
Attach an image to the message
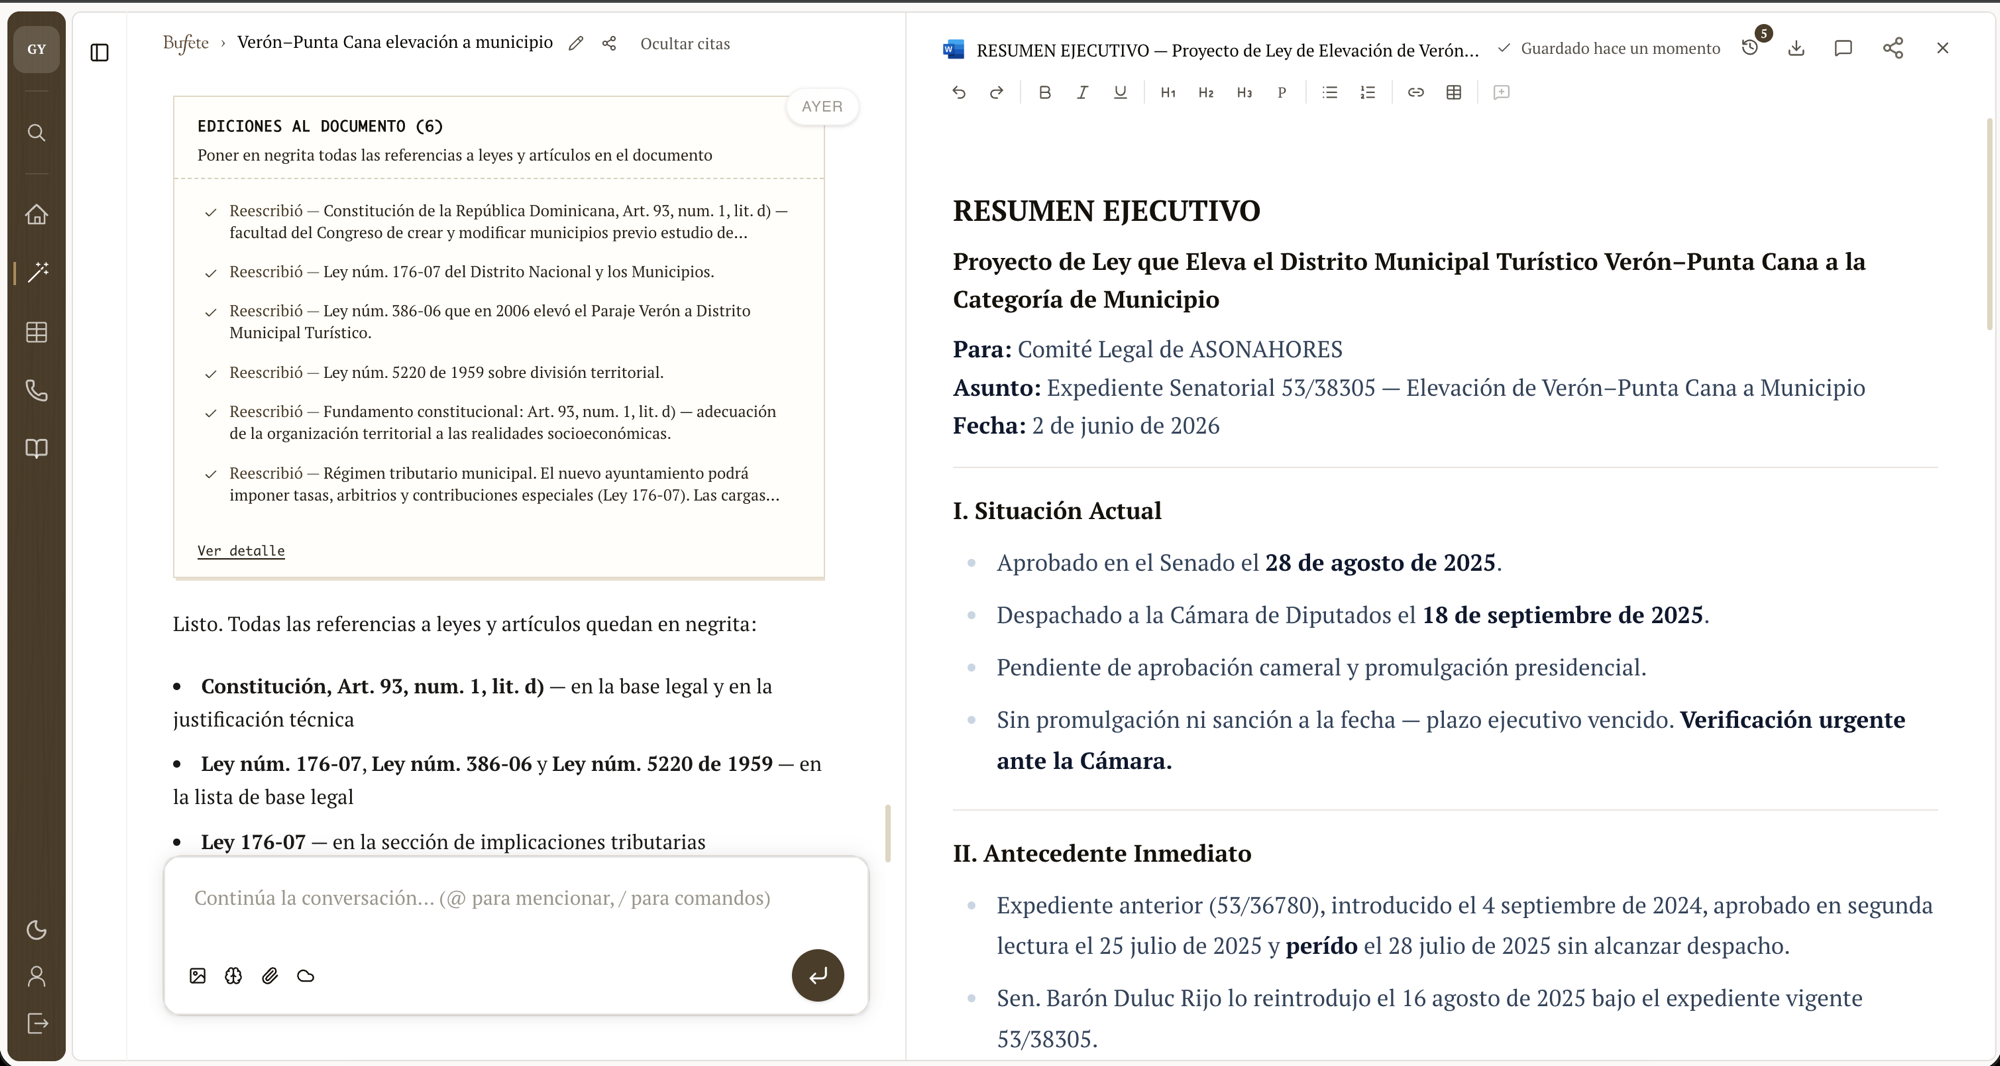[198, 976]
